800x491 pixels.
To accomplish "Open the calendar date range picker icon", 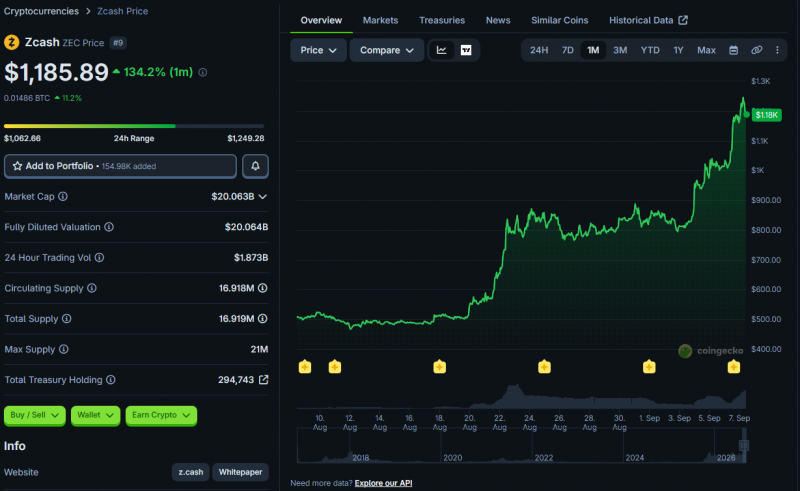I will 734,50.
